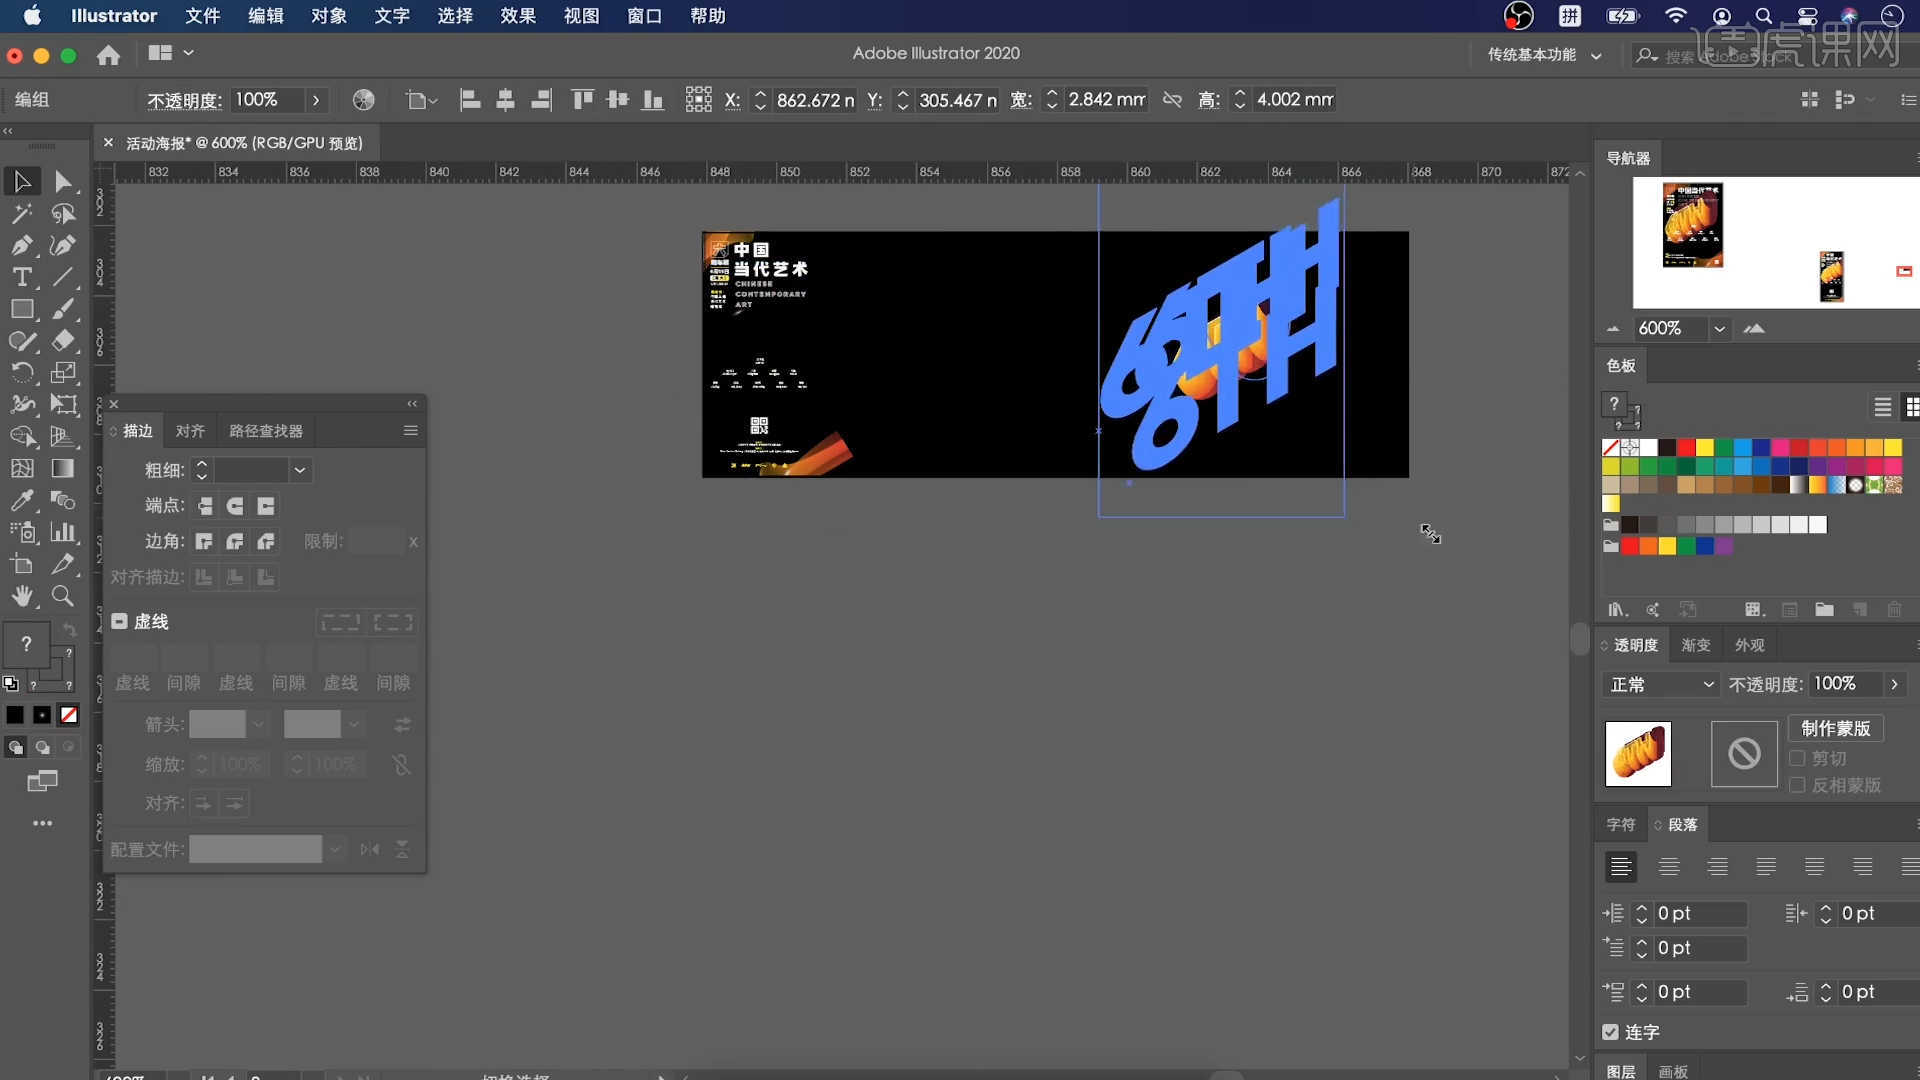Viewport: 1920px width, 1080px height.
Task: Select the Eyedropper tool
Action: pyautogui.click(x=22, y=500)
